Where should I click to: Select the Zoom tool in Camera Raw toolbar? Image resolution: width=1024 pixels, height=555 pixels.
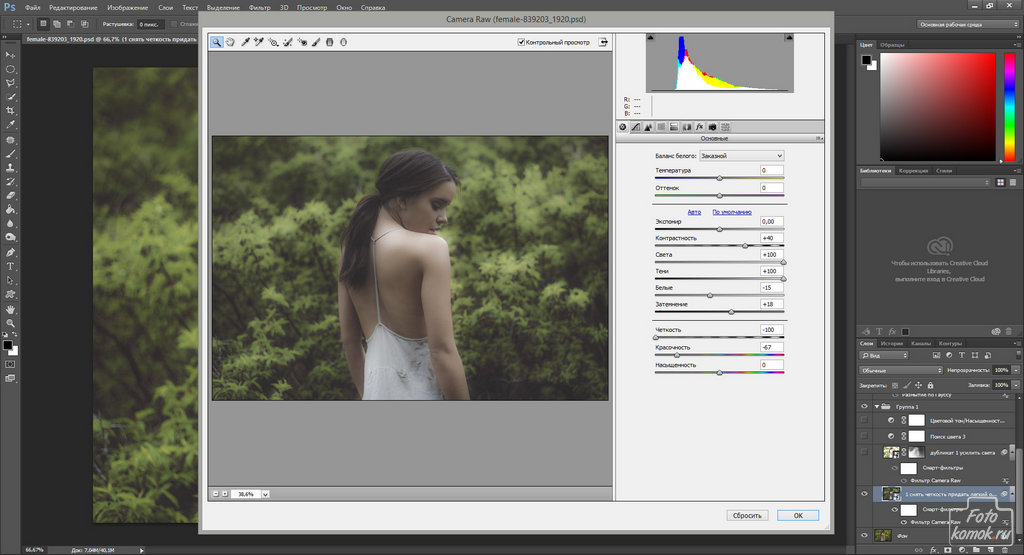(x=217, y=42)
